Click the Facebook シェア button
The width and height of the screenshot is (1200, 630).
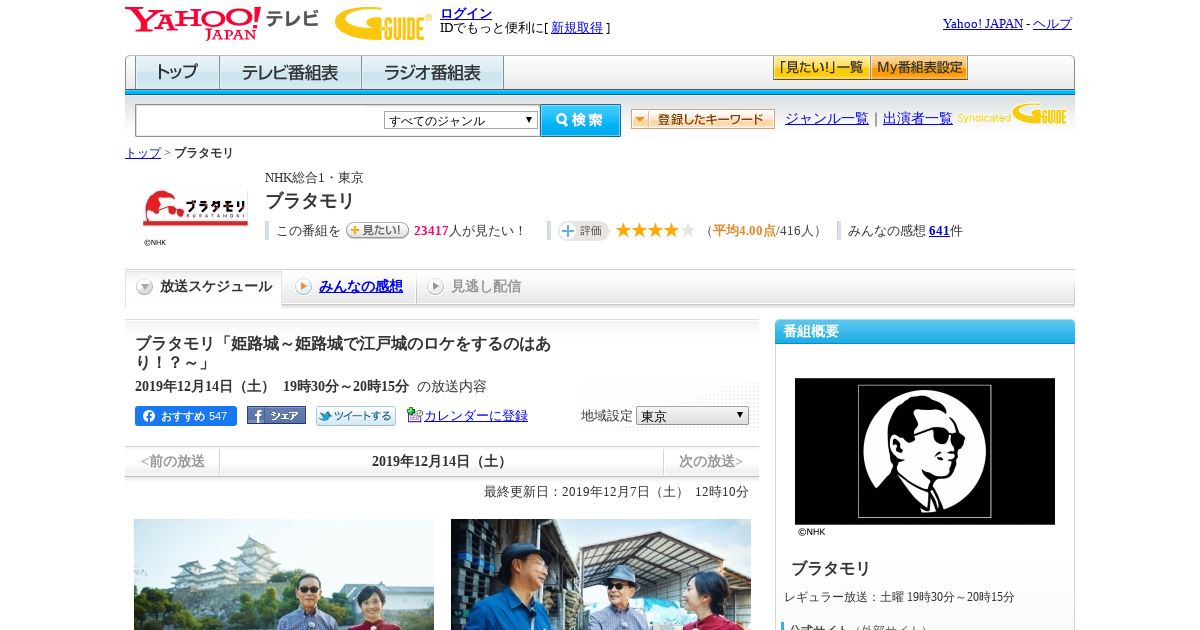[x=276, y=416]
